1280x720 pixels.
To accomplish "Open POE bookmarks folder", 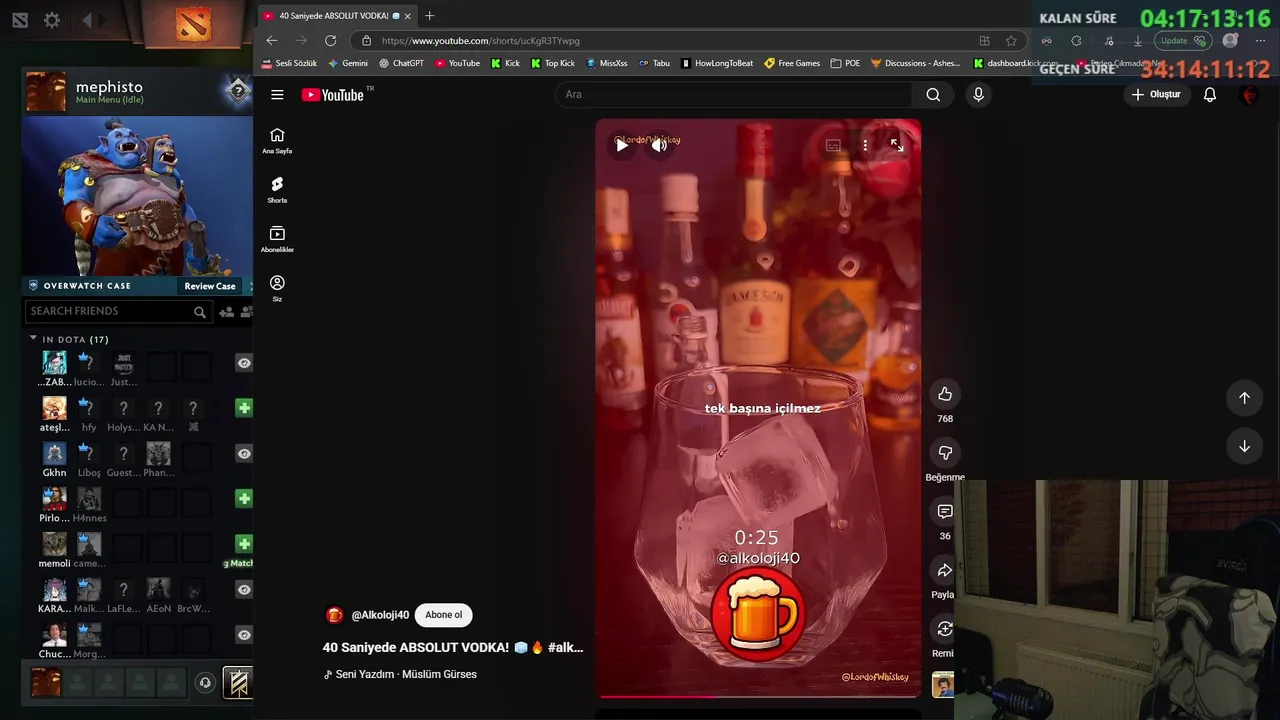I will (845, 63).
